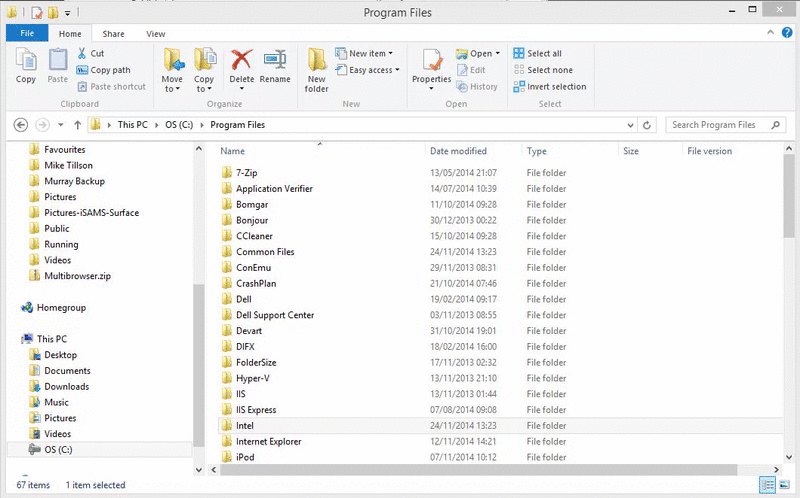
Task: Open Easy access dropdown
Action: click(367, 70)
